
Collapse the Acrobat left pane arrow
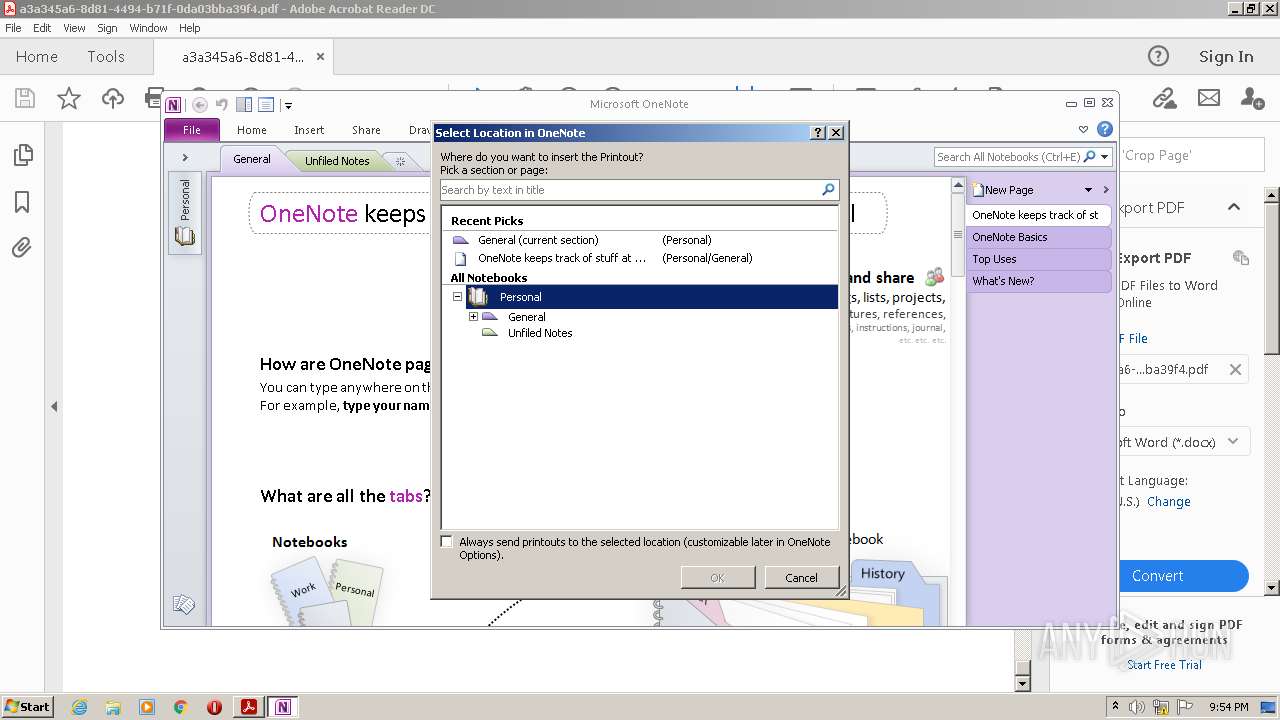point(54,406)
